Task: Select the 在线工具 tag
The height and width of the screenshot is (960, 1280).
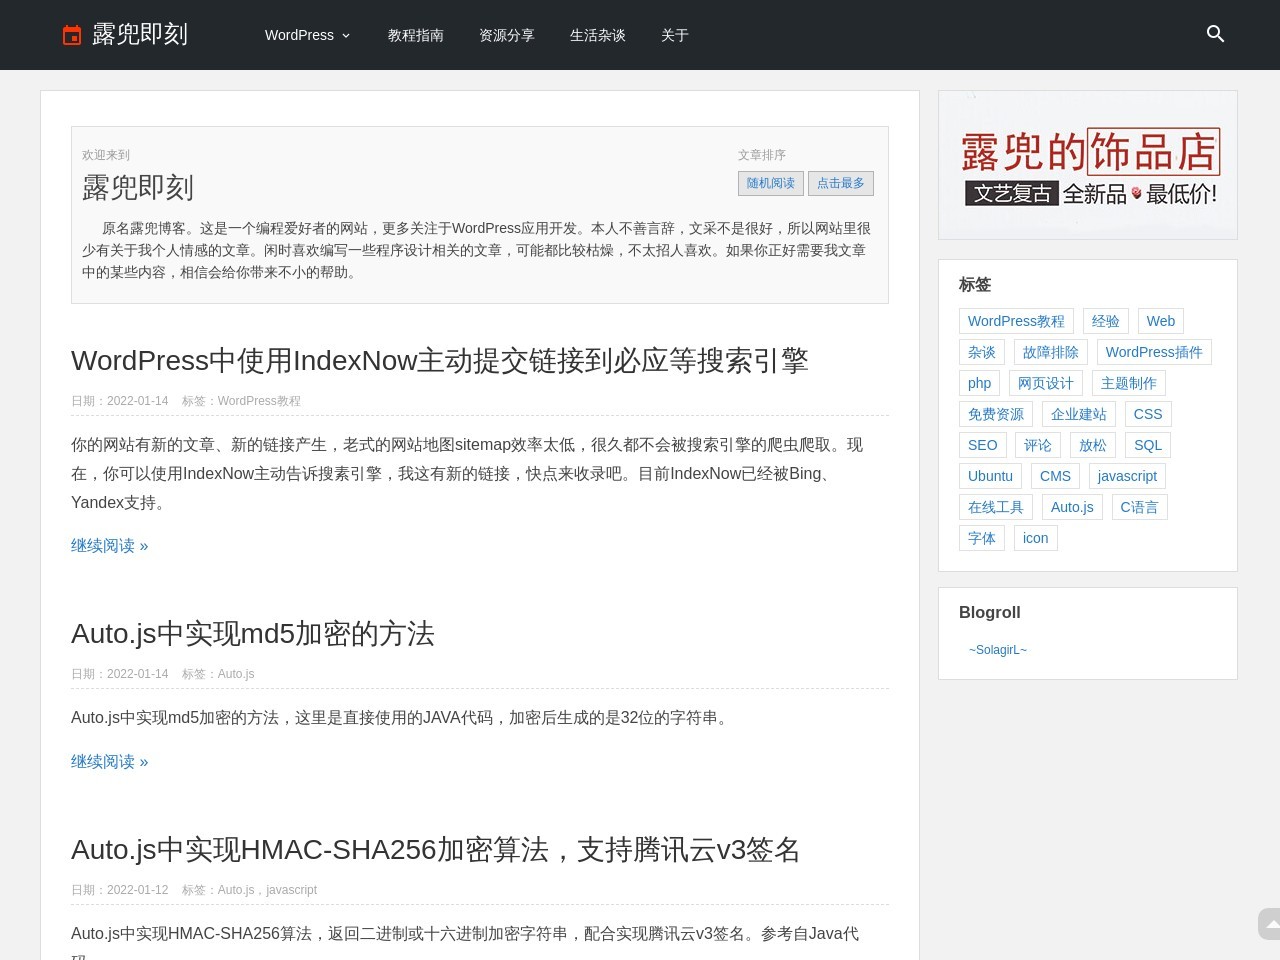Action: point(995,507)
